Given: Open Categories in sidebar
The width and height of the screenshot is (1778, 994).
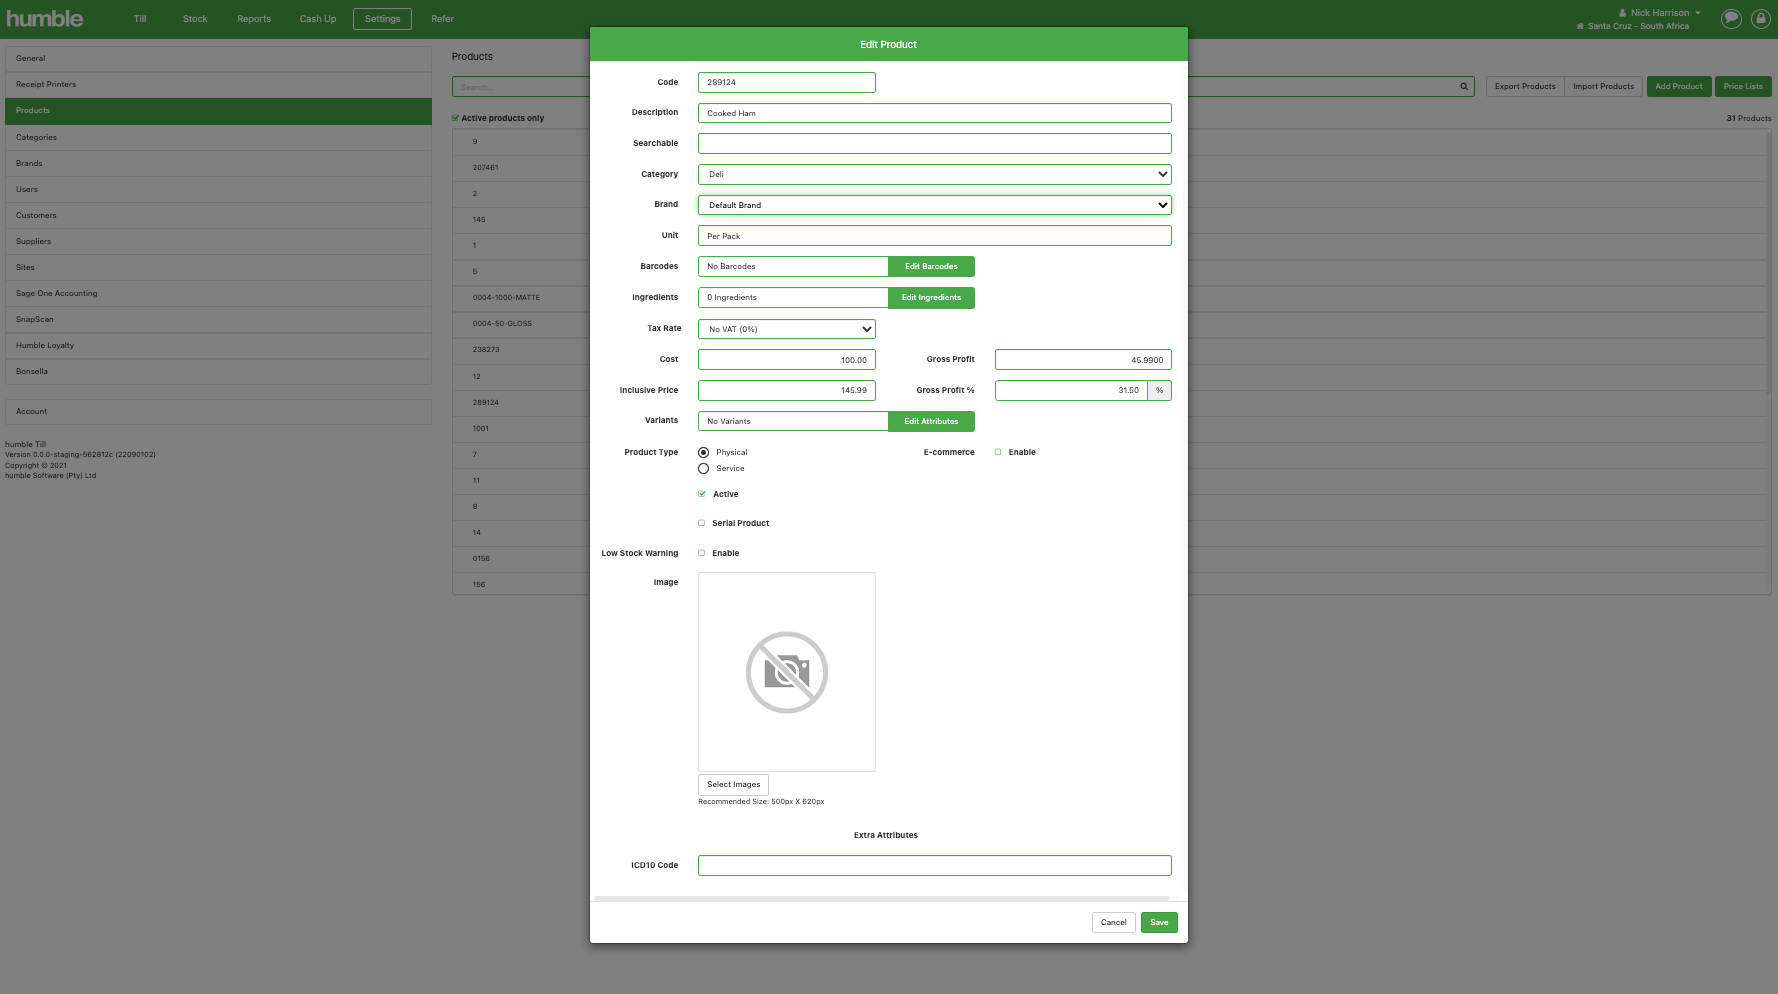Looking at the screenshot, I should tap(218, 137).
